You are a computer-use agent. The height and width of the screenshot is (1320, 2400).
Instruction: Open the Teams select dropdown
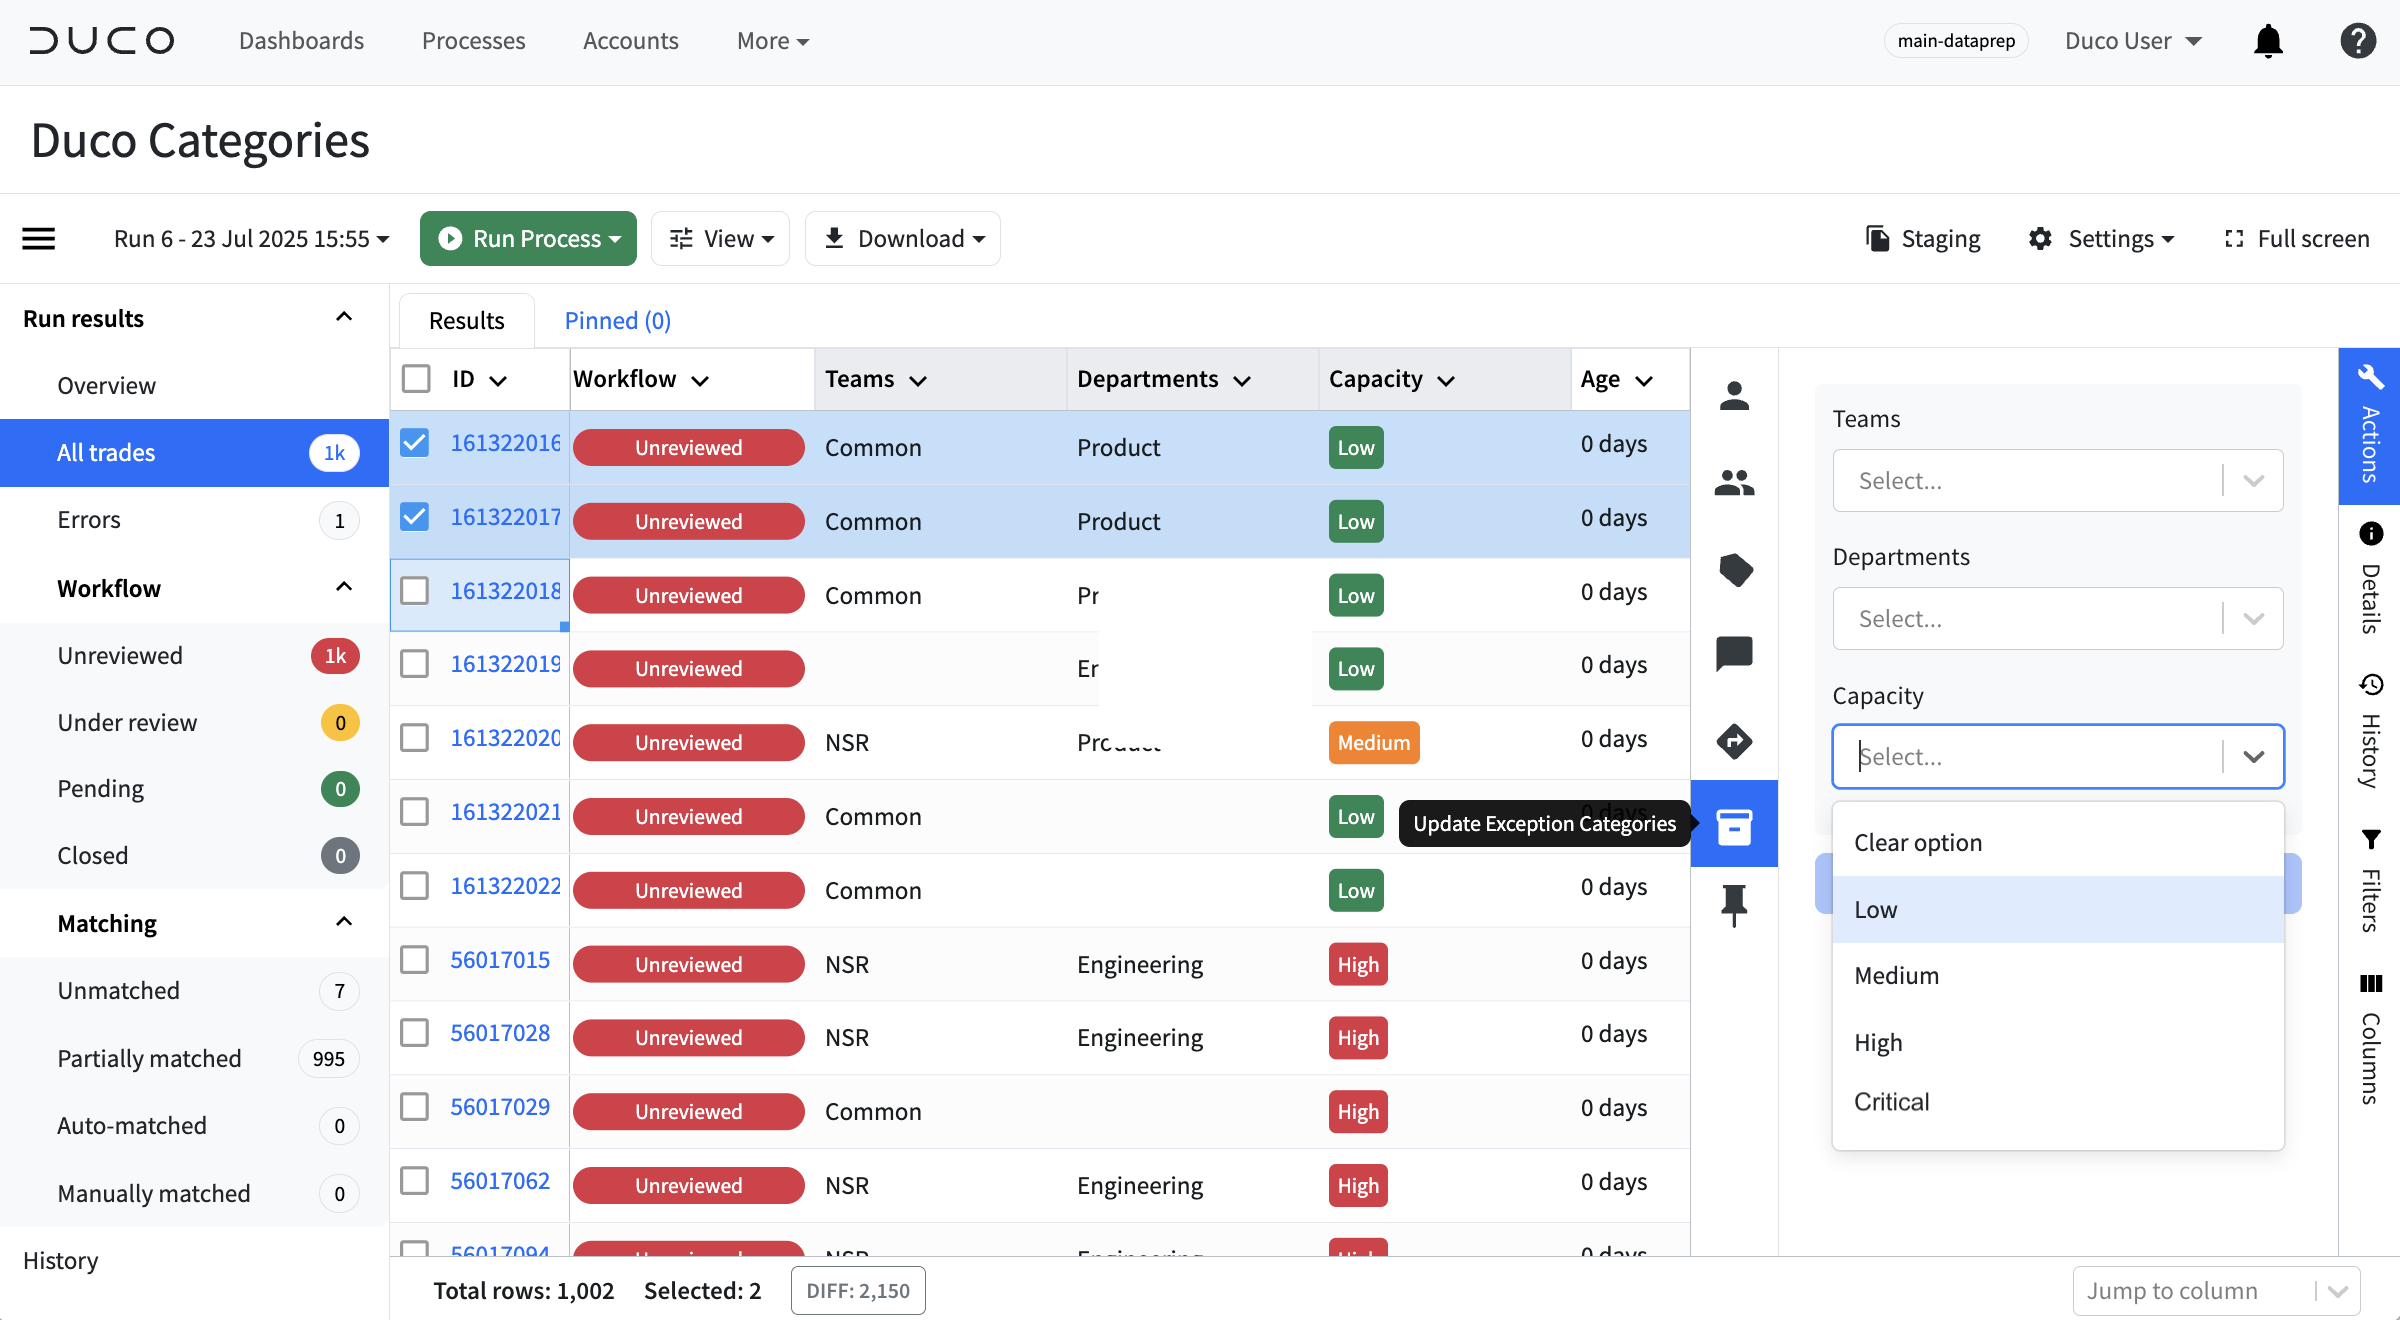[x=2058, y=481]
